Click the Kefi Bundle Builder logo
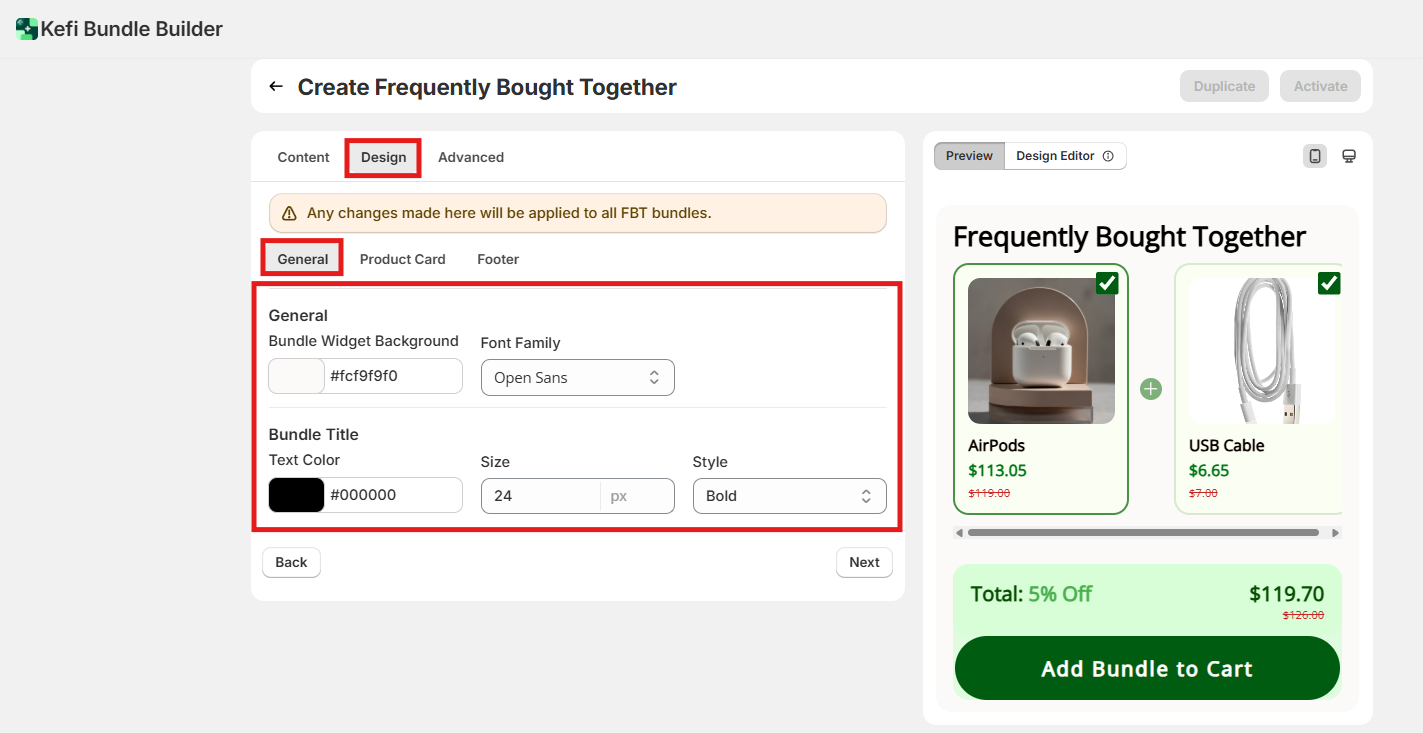 tap(27, 29)
